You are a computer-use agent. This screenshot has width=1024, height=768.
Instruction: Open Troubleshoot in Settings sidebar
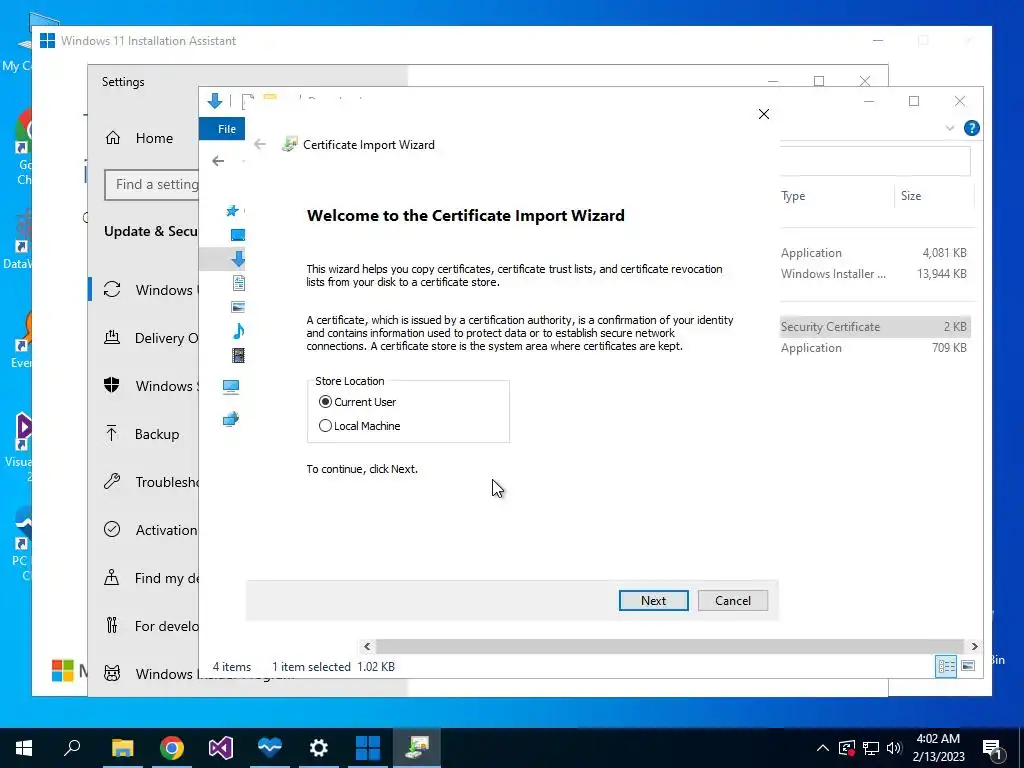(150, 482)
